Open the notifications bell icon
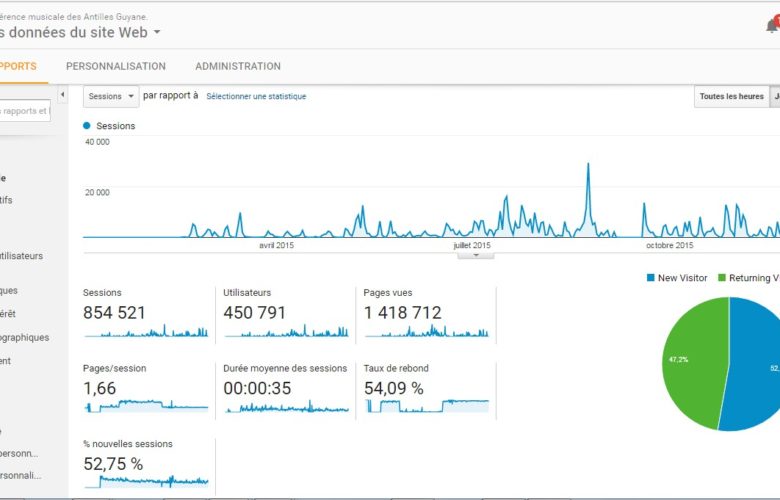This screenshot has width=780, height=500. [x=773, y=25]
